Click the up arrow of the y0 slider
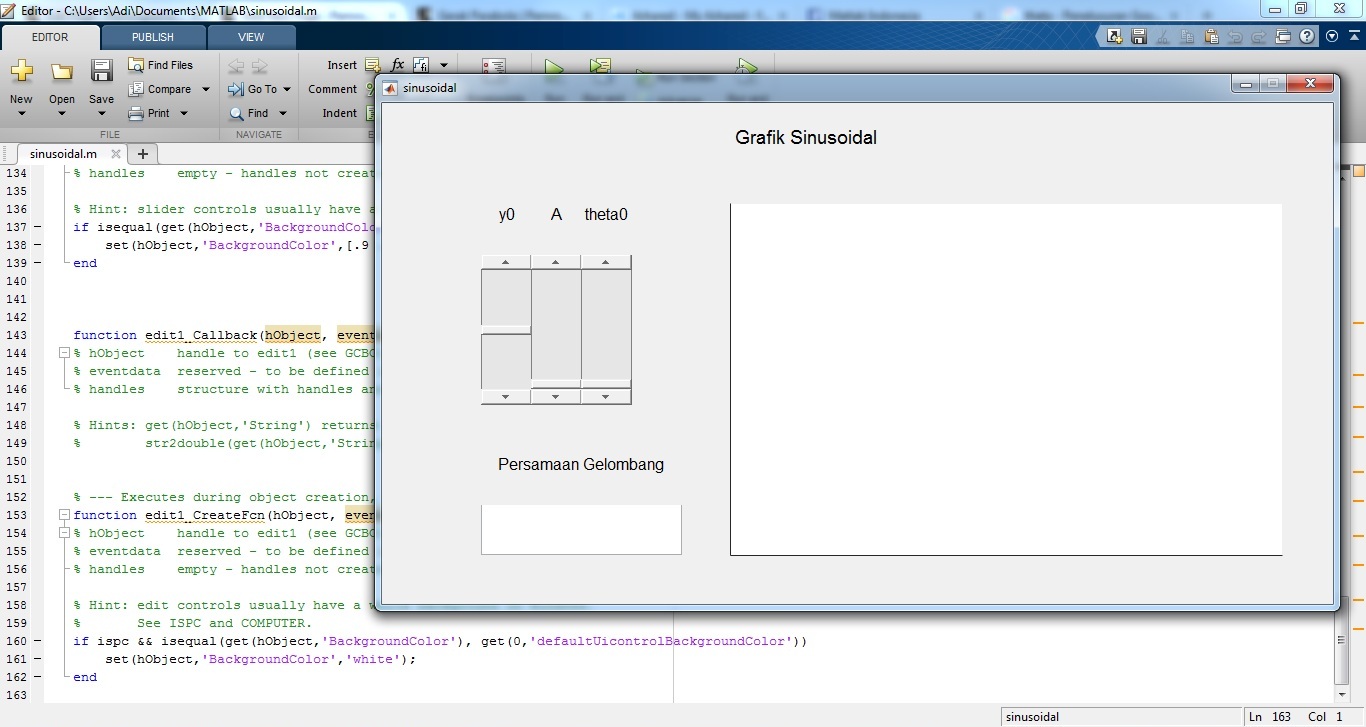 (x=506, y=262)
